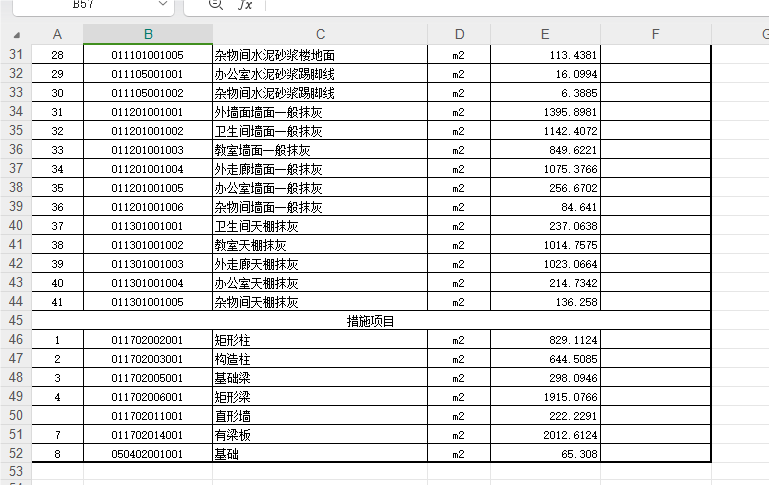Click value 65.308
Screen dimensions: 769x485
545,454
